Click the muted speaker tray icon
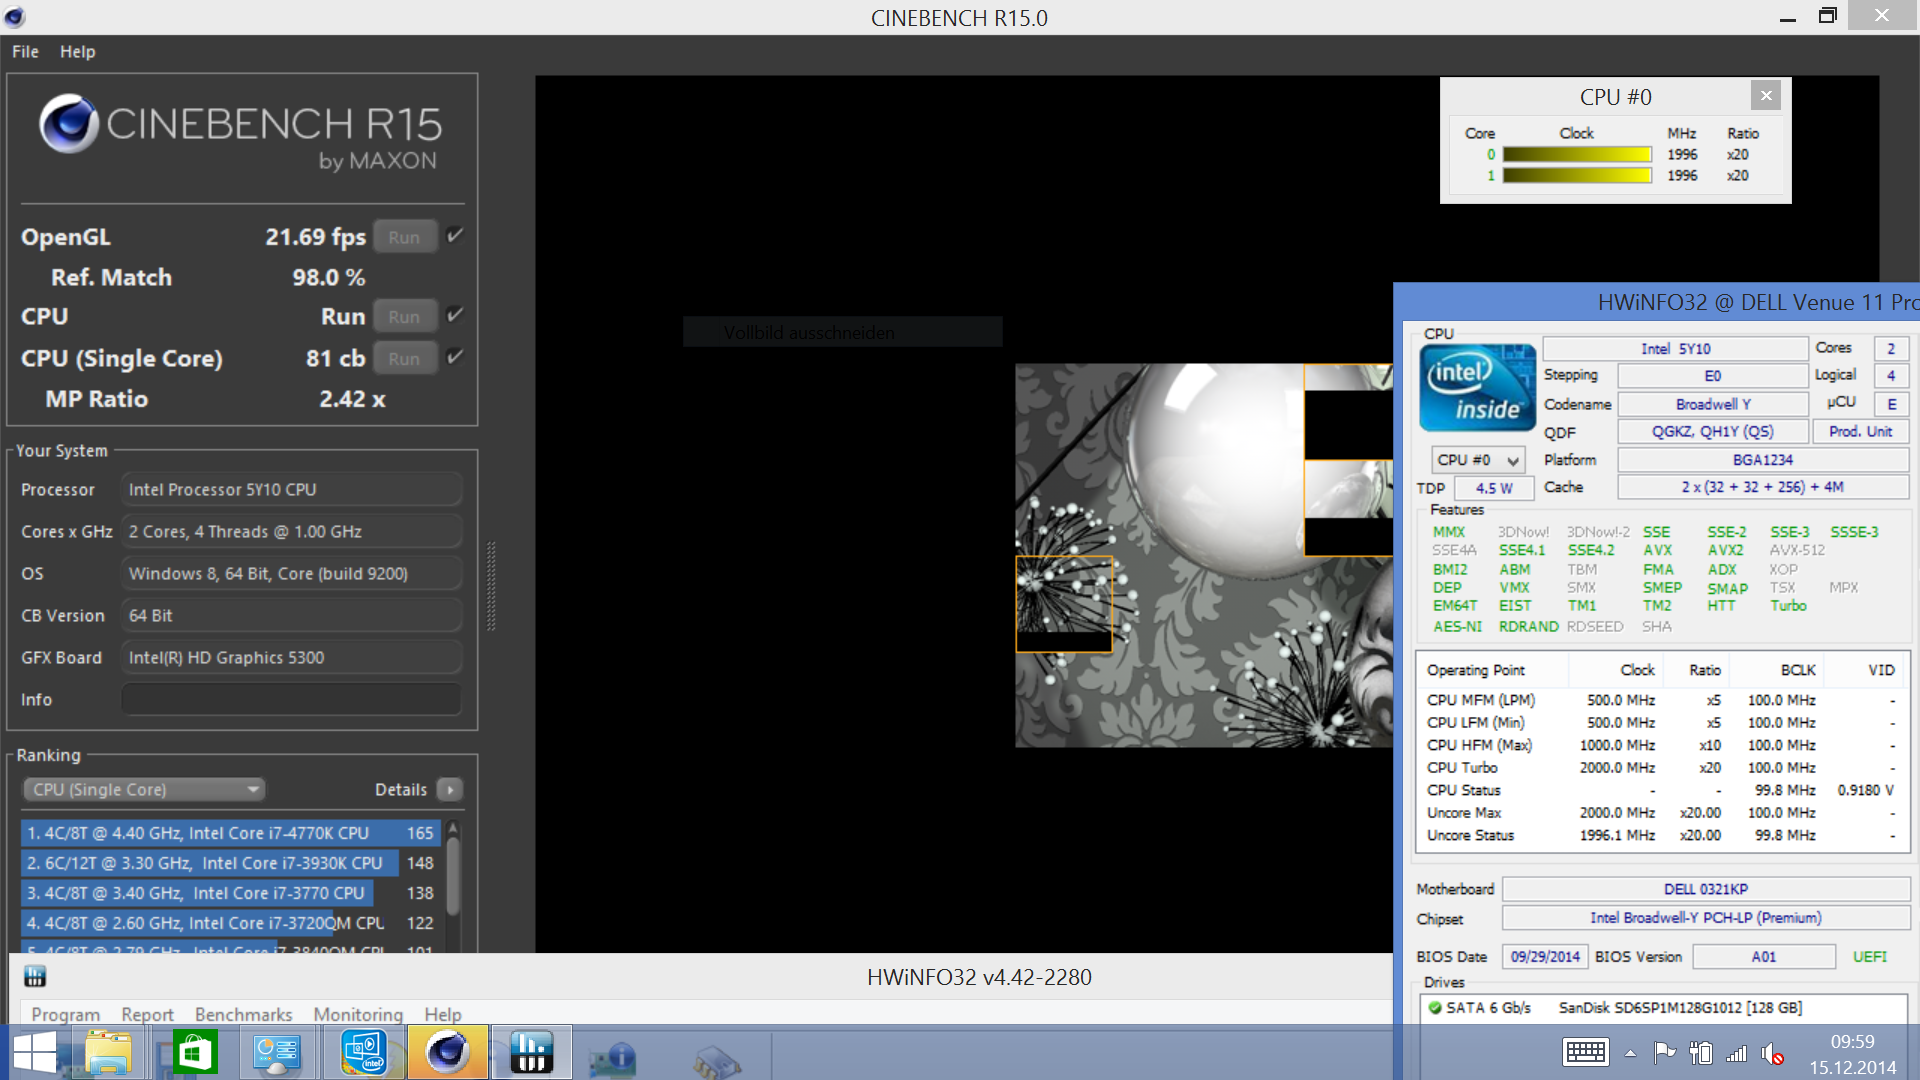The image size is (1920, 1080). click(x=1772, y=1053)
